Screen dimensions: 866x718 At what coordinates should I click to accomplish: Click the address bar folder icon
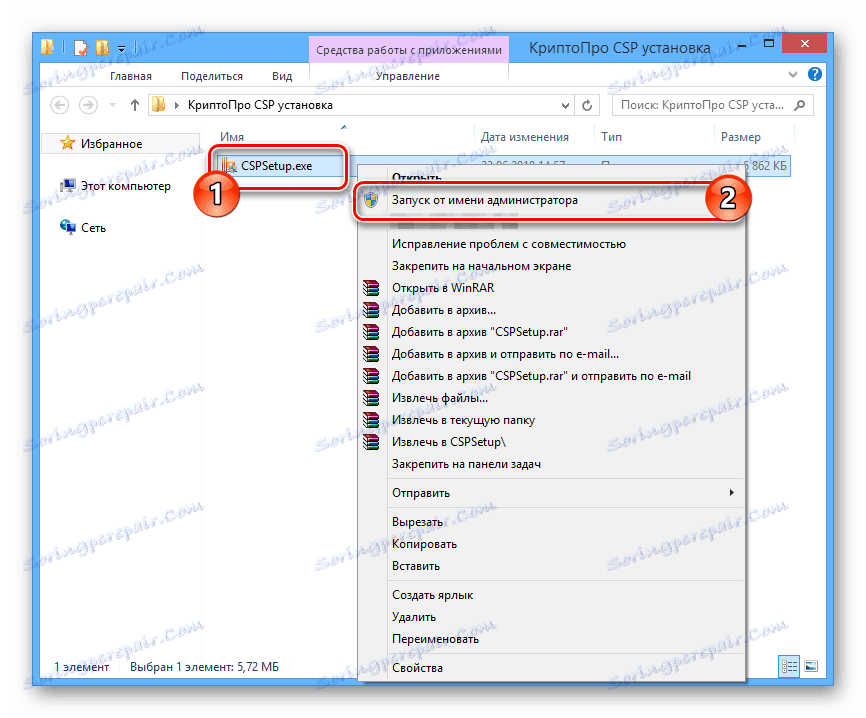159,105
